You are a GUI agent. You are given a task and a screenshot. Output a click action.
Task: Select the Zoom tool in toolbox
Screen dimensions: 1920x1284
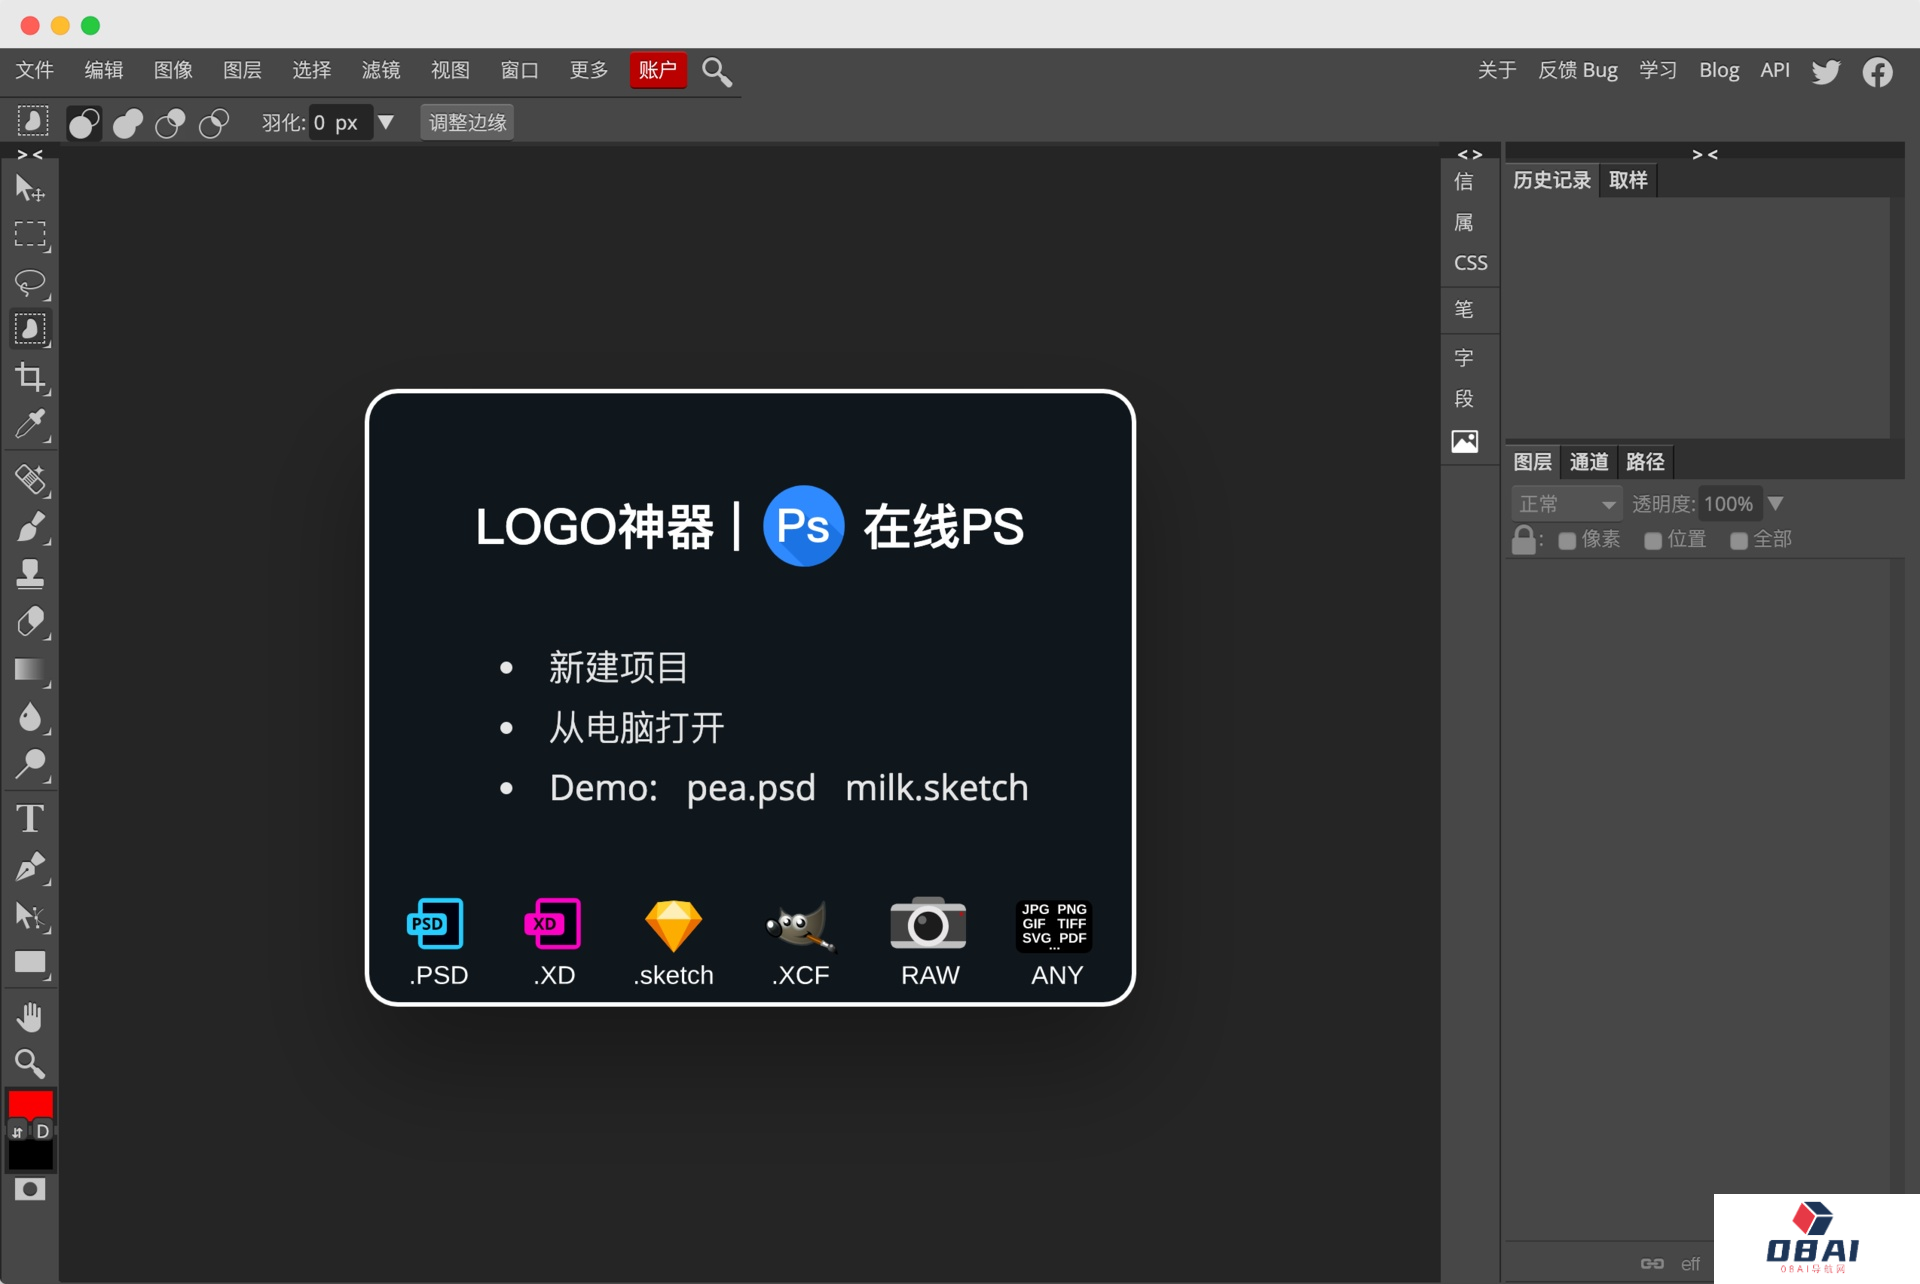30,1064
